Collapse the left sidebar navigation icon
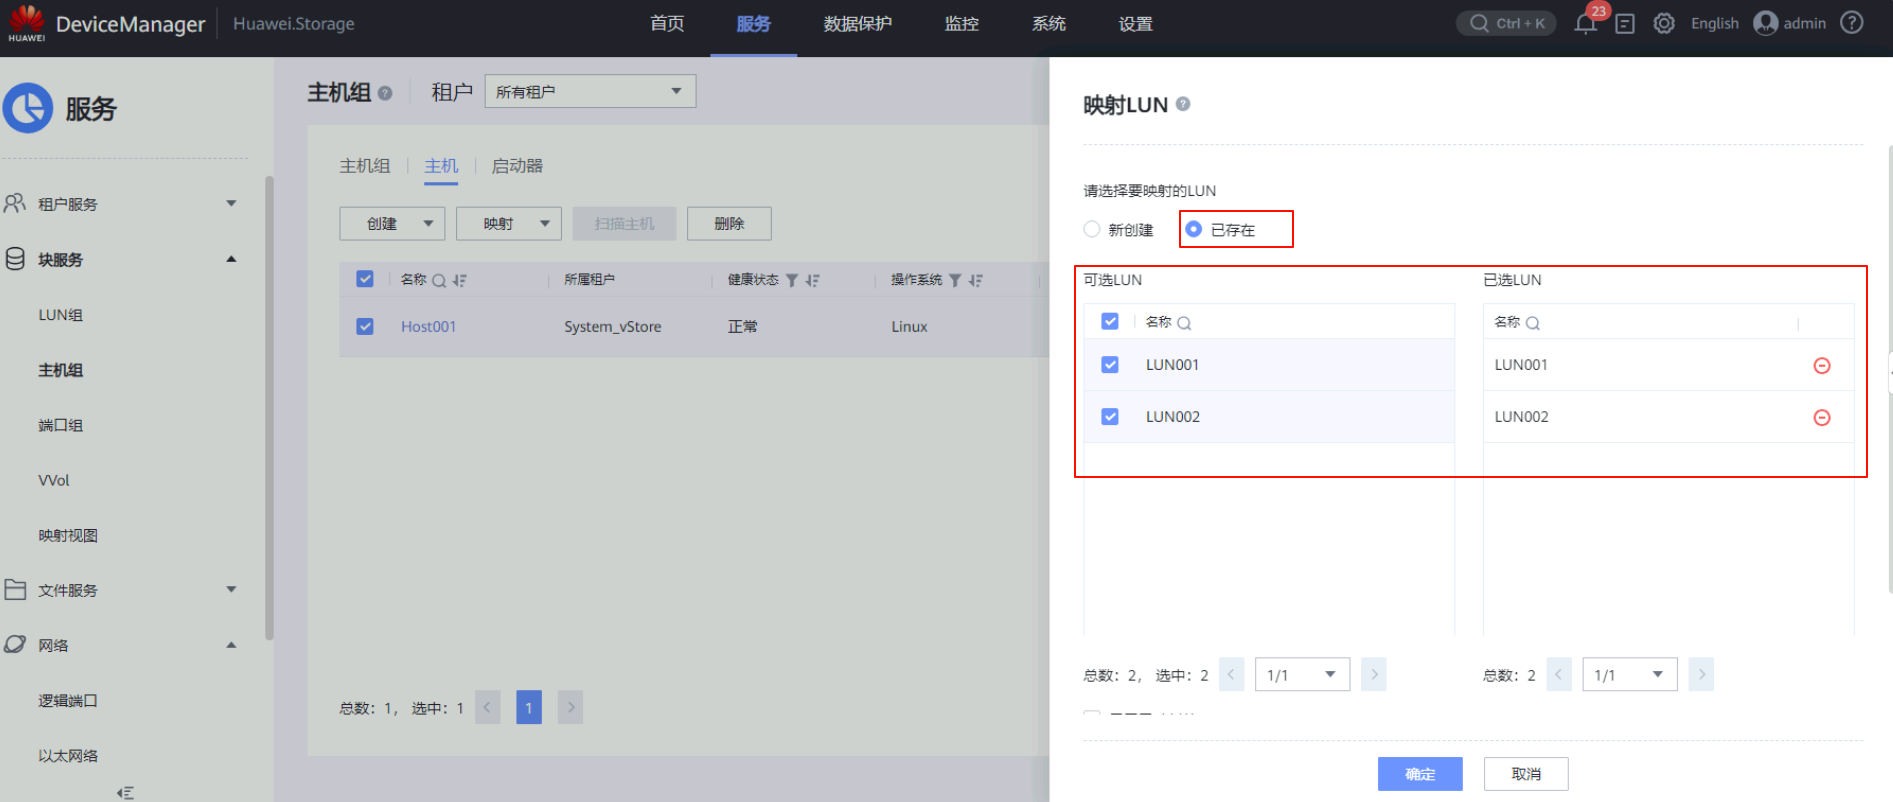Image resolution: width=1893 pixels, height=802 pixels. (x=125, y=792)
